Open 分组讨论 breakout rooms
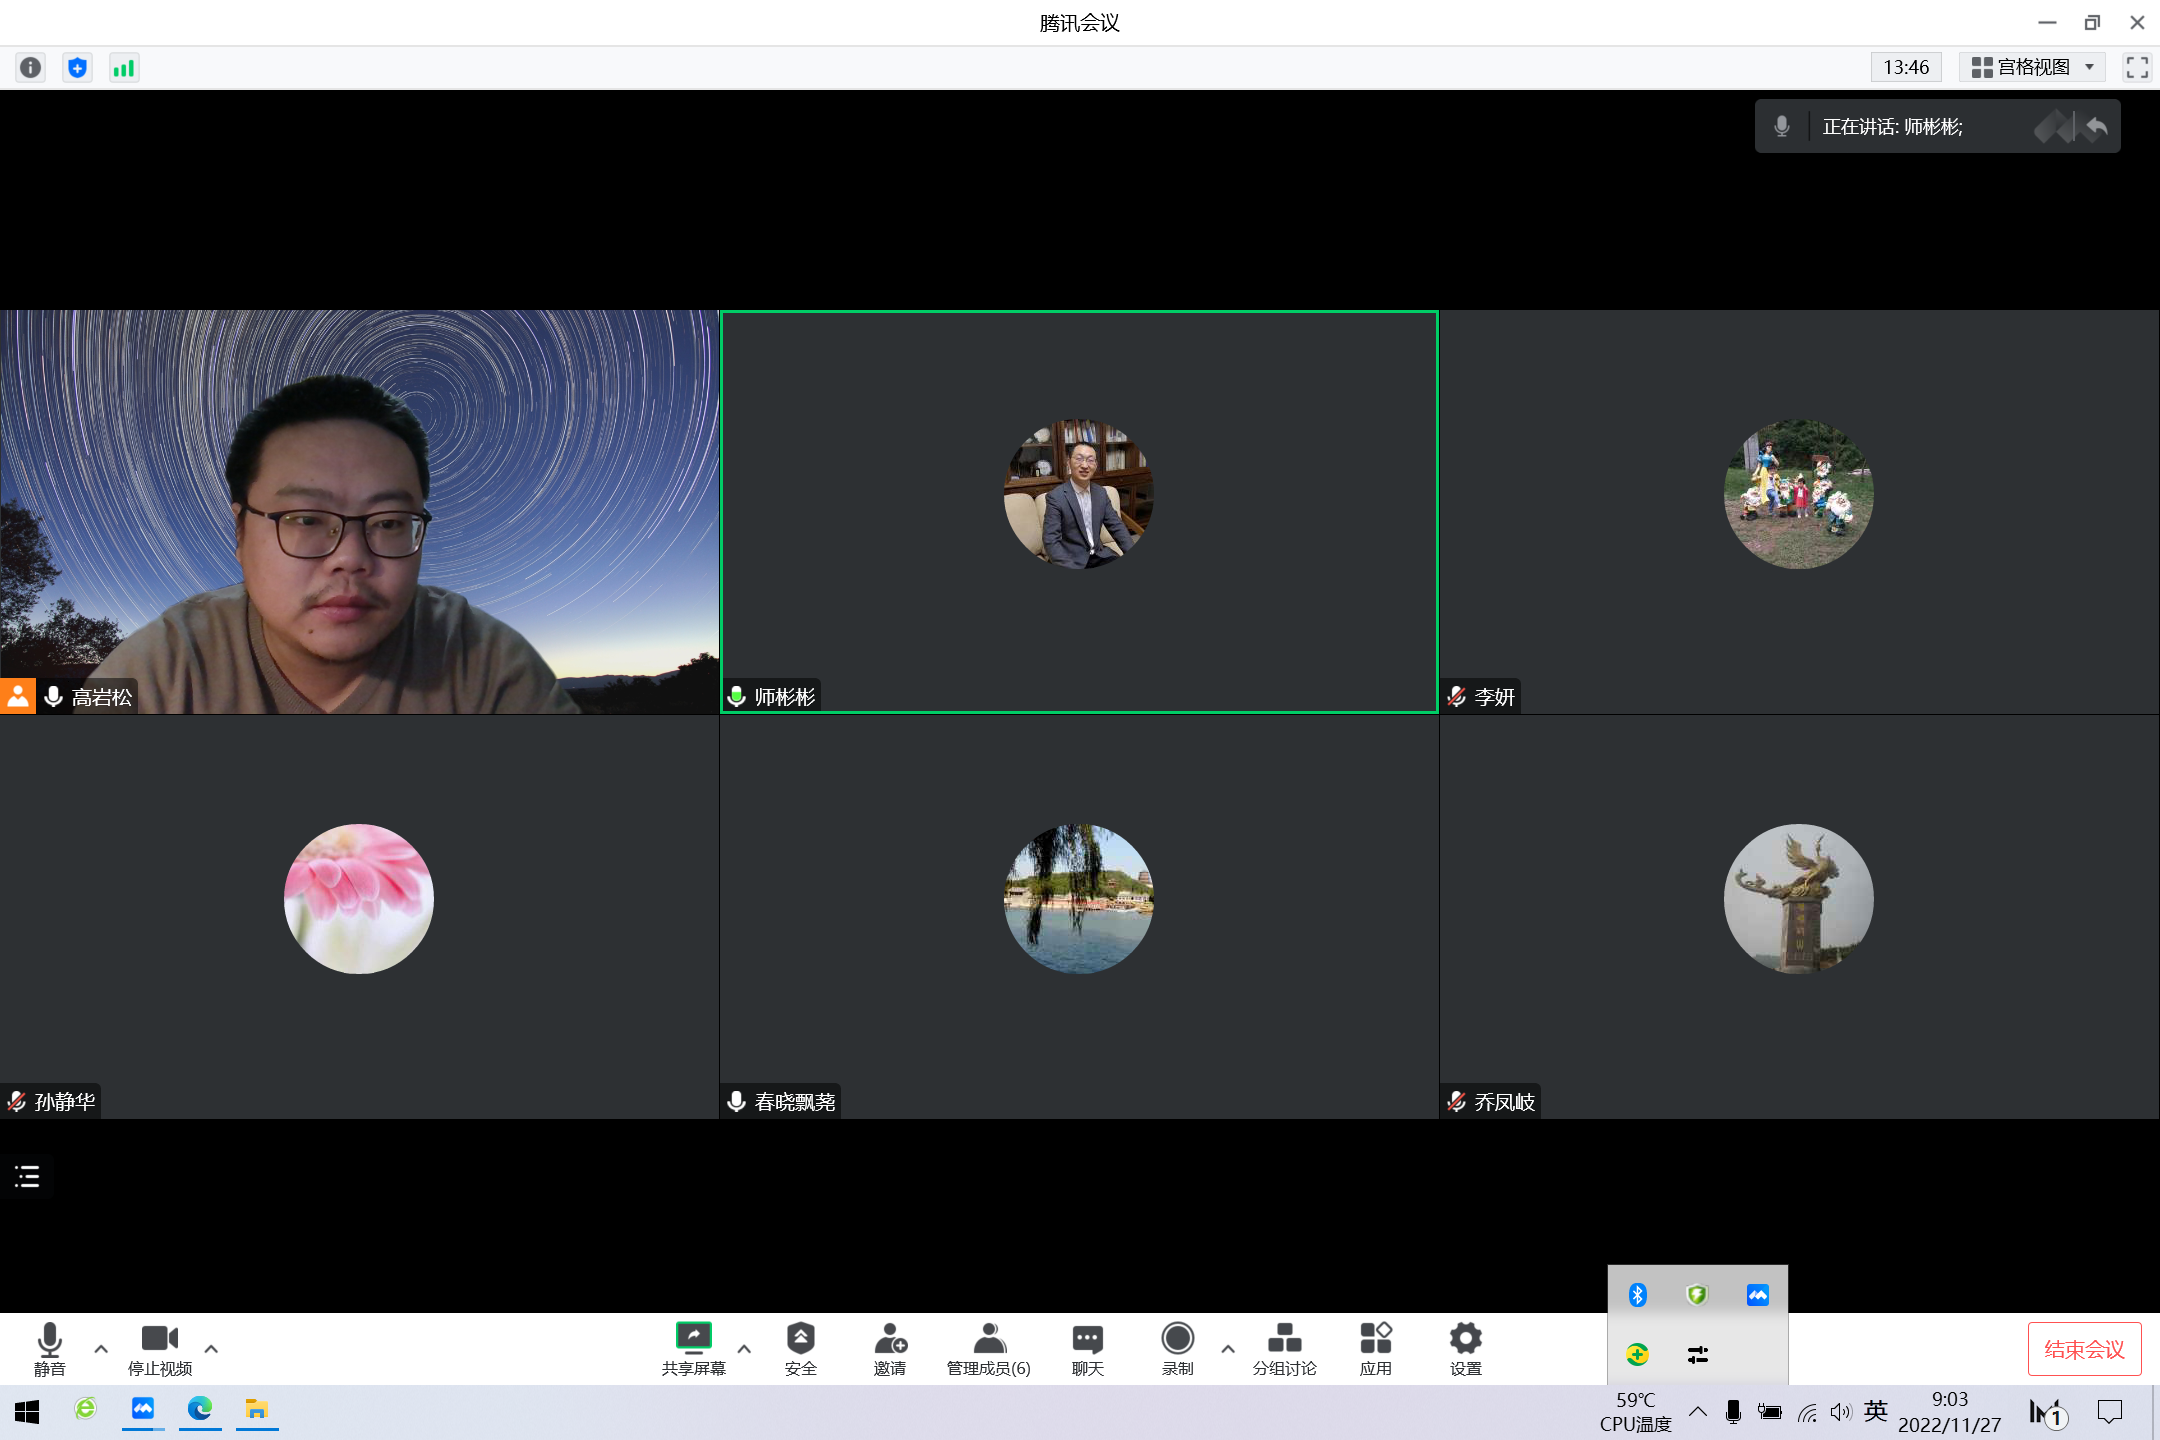Viewport: 2160px width, 1440px height. point(1285,1348)
